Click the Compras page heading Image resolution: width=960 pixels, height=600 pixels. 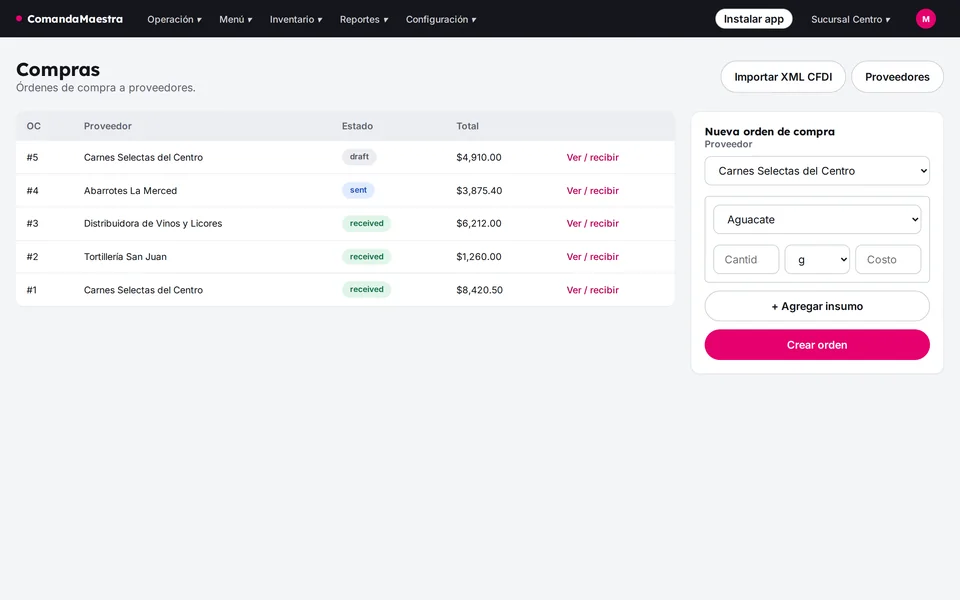[x=58, y=70]
